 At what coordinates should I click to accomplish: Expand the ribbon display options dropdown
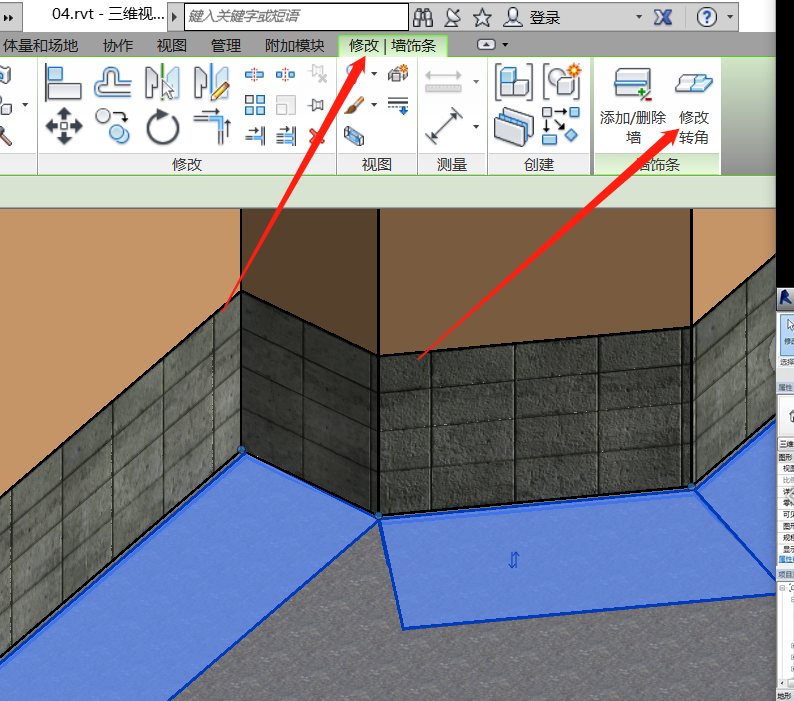505,45
